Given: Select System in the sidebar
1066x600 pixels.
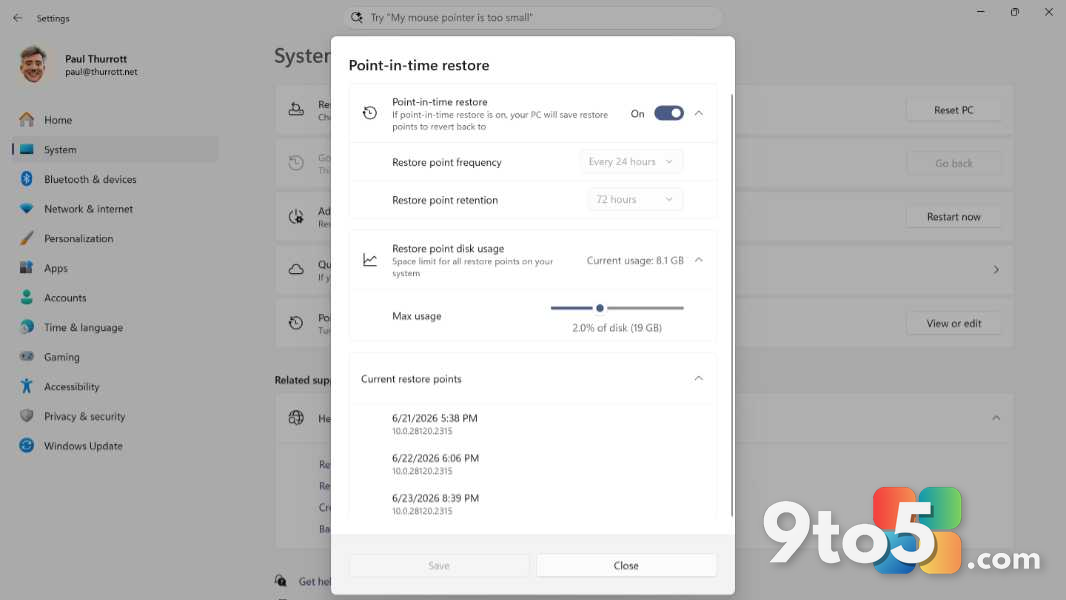Looking at the screenshot, I should point(115,149).
